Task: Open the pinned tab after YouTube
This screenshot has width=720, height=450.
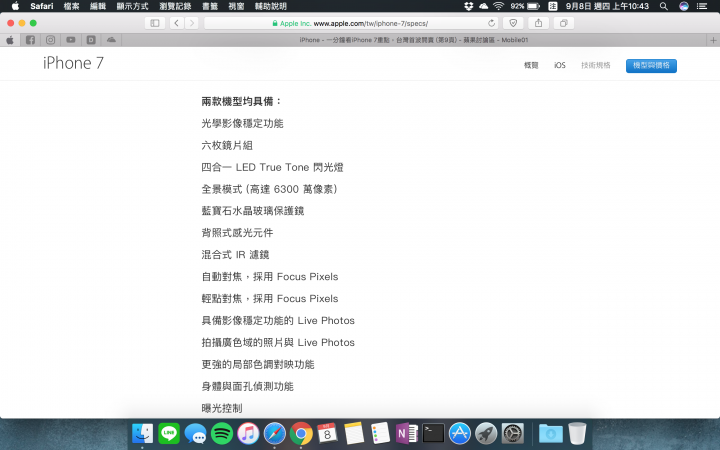Action: [x=91, y=40]
